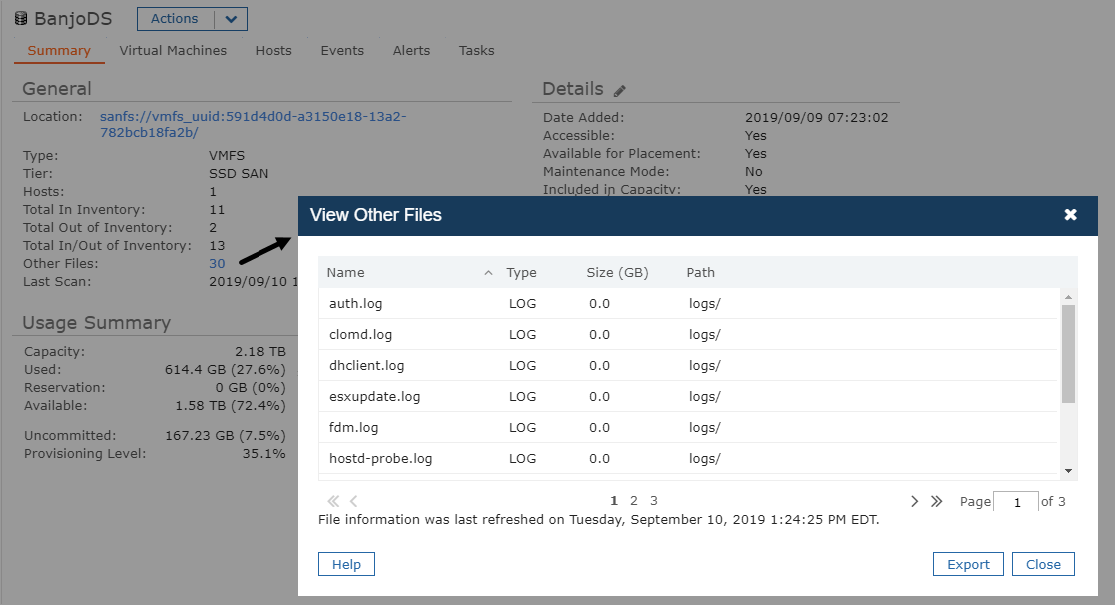Sort by Name column ascending arrow

coord(489,273)
